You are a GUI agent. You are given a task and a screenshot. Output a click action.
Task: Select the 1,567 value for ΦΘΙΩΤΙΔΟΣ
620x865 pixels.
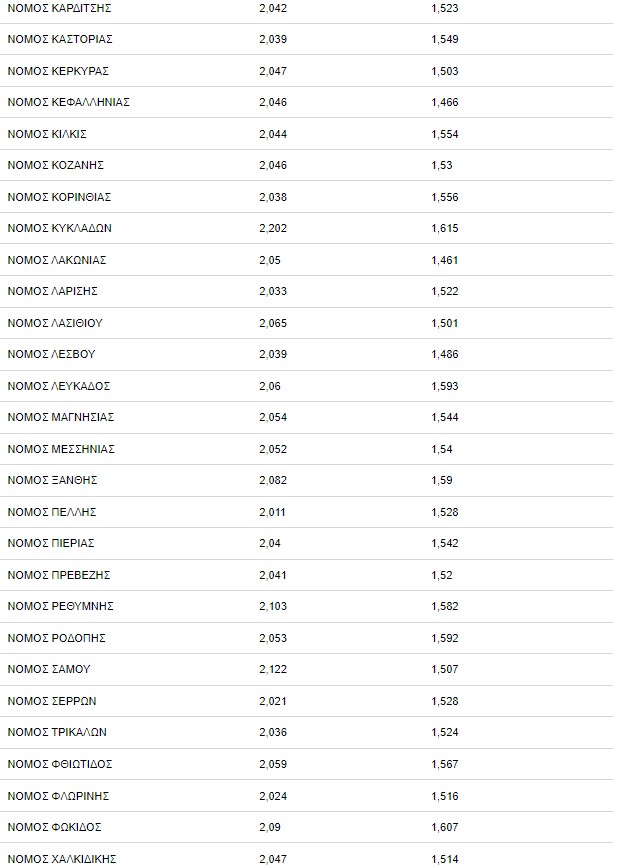point(445,763)
